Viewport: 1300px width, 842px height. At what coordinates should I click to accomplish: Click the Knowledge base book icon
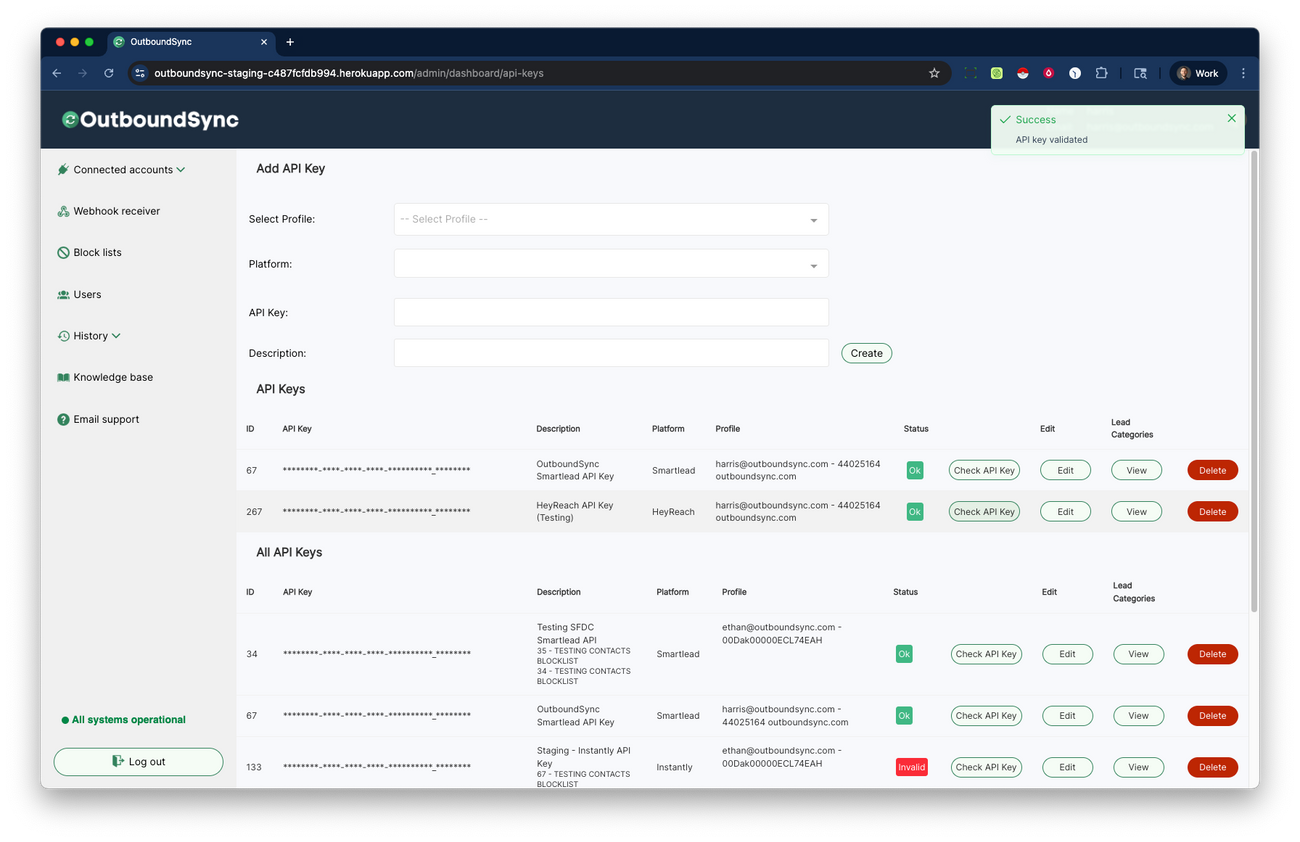pyautogui.click(x=62, y=377)
